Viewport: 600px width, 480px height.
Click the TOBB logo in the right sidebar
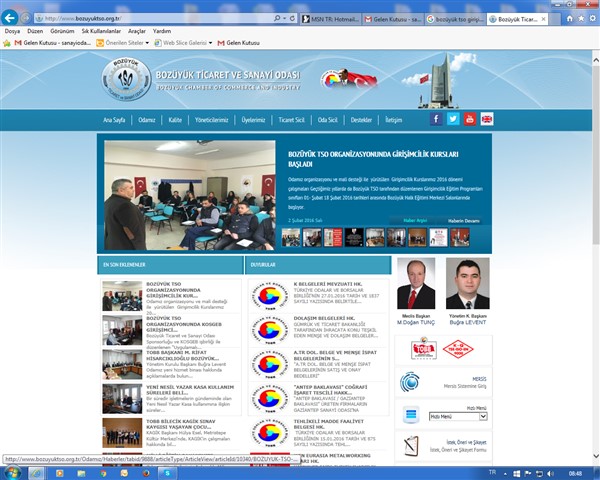pos(424,349)
